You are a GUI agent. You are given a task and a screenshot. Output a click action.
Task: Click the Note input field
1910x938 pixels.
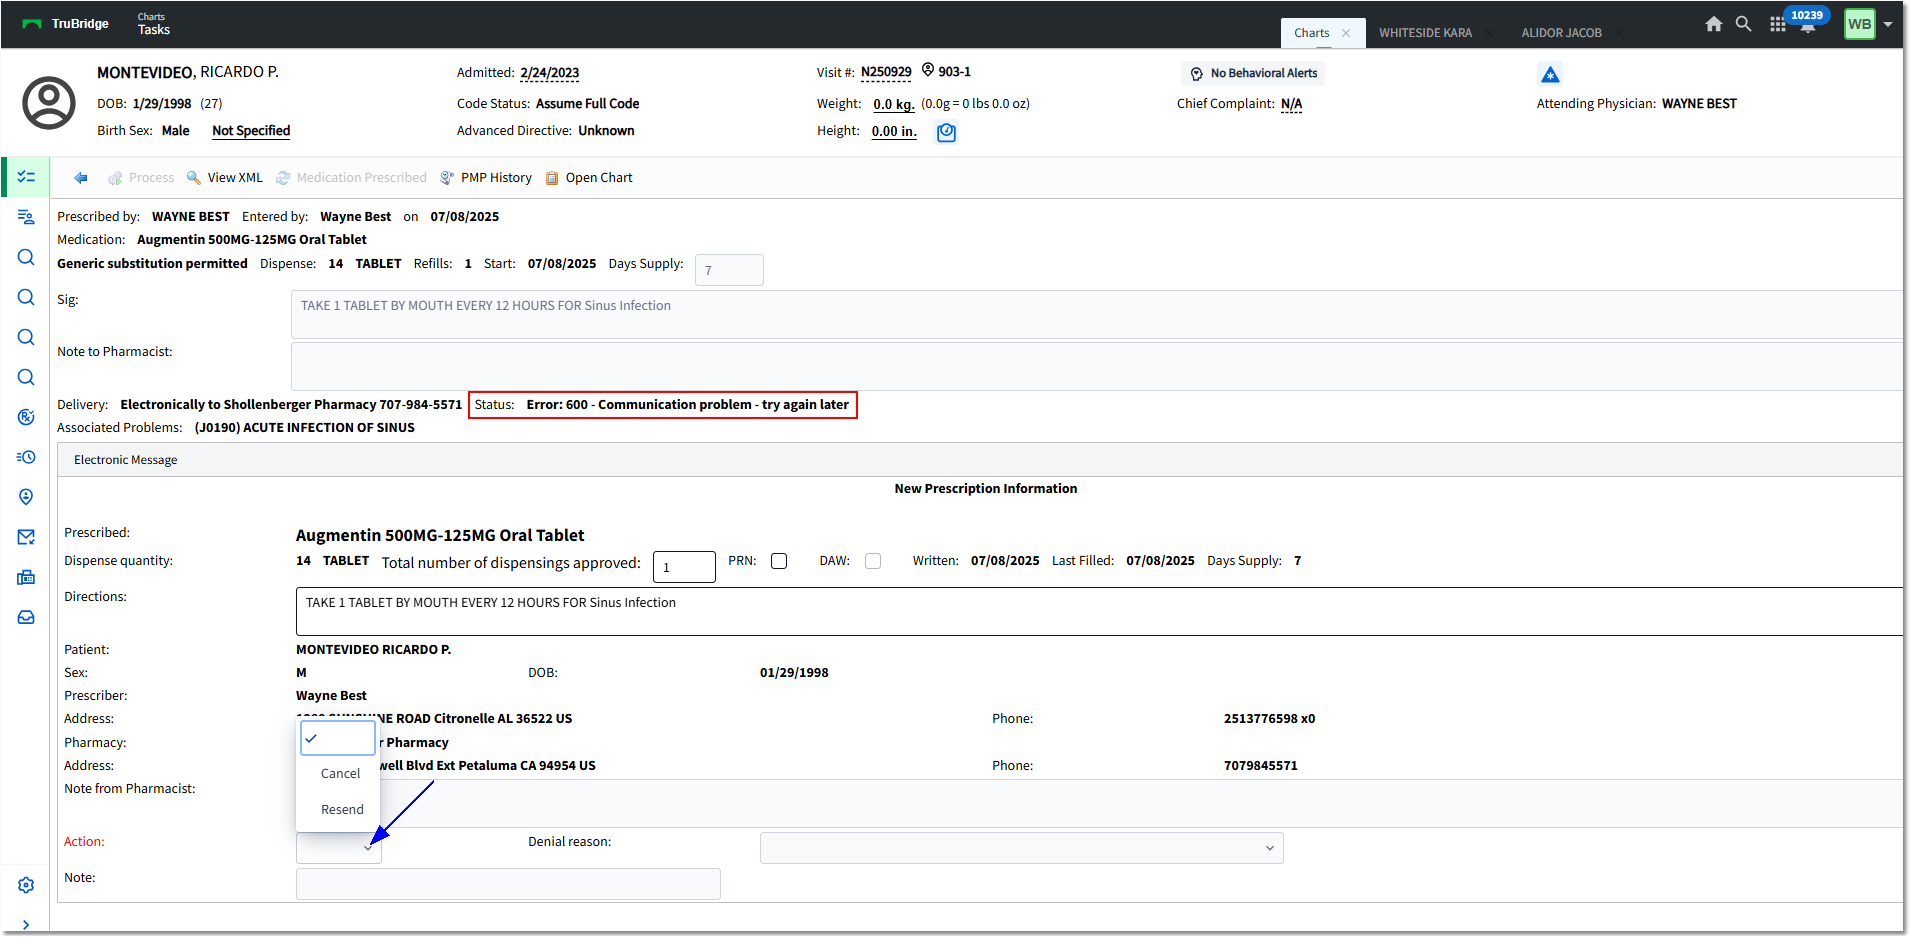[x=508, y=884]
